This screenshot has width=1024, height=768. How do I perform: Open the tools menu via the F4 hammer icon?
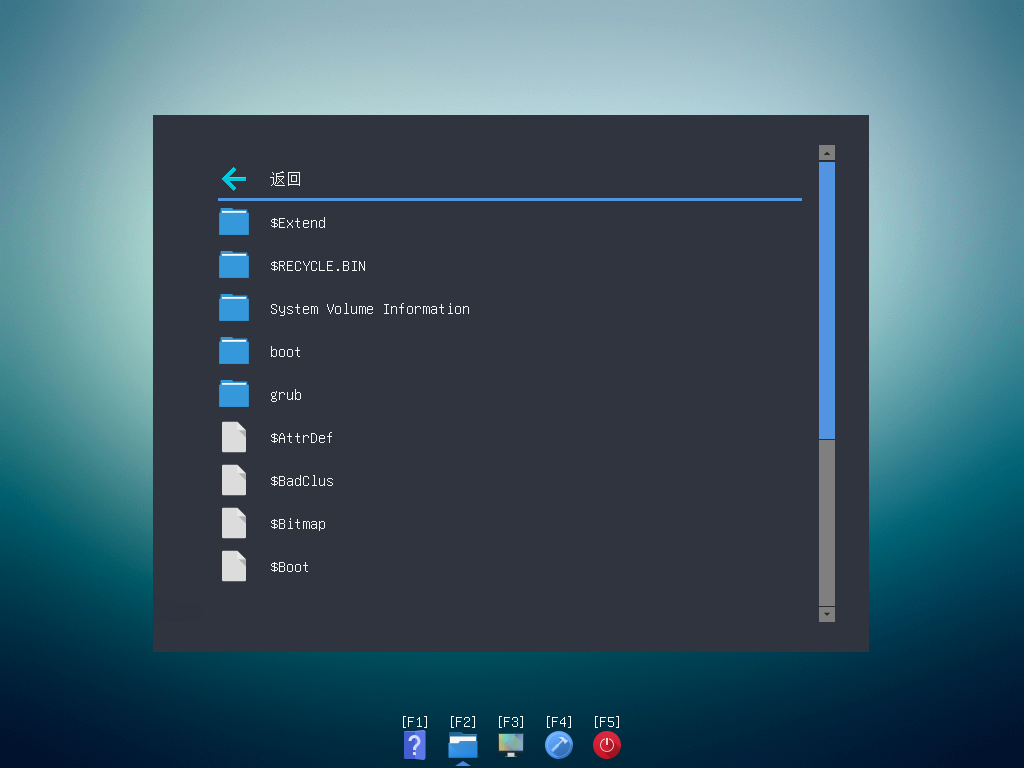558,745
